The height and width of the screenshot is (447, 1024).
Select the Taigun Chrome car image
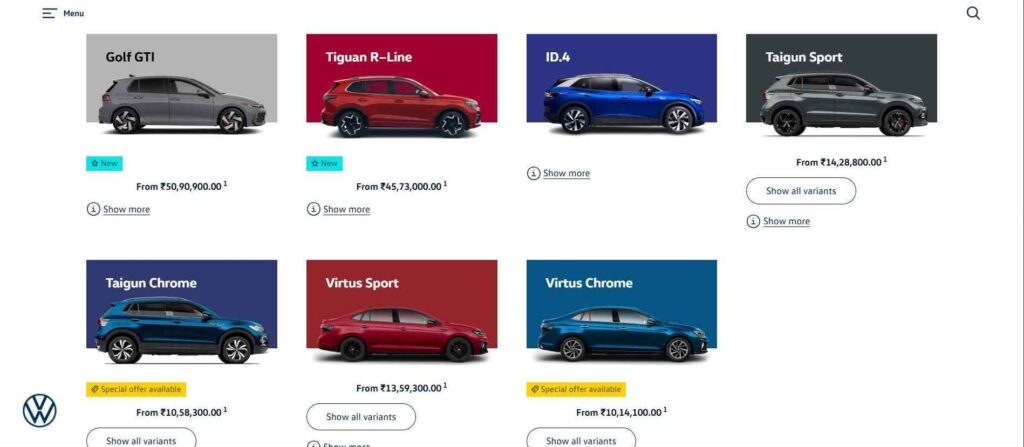[182, 330]
